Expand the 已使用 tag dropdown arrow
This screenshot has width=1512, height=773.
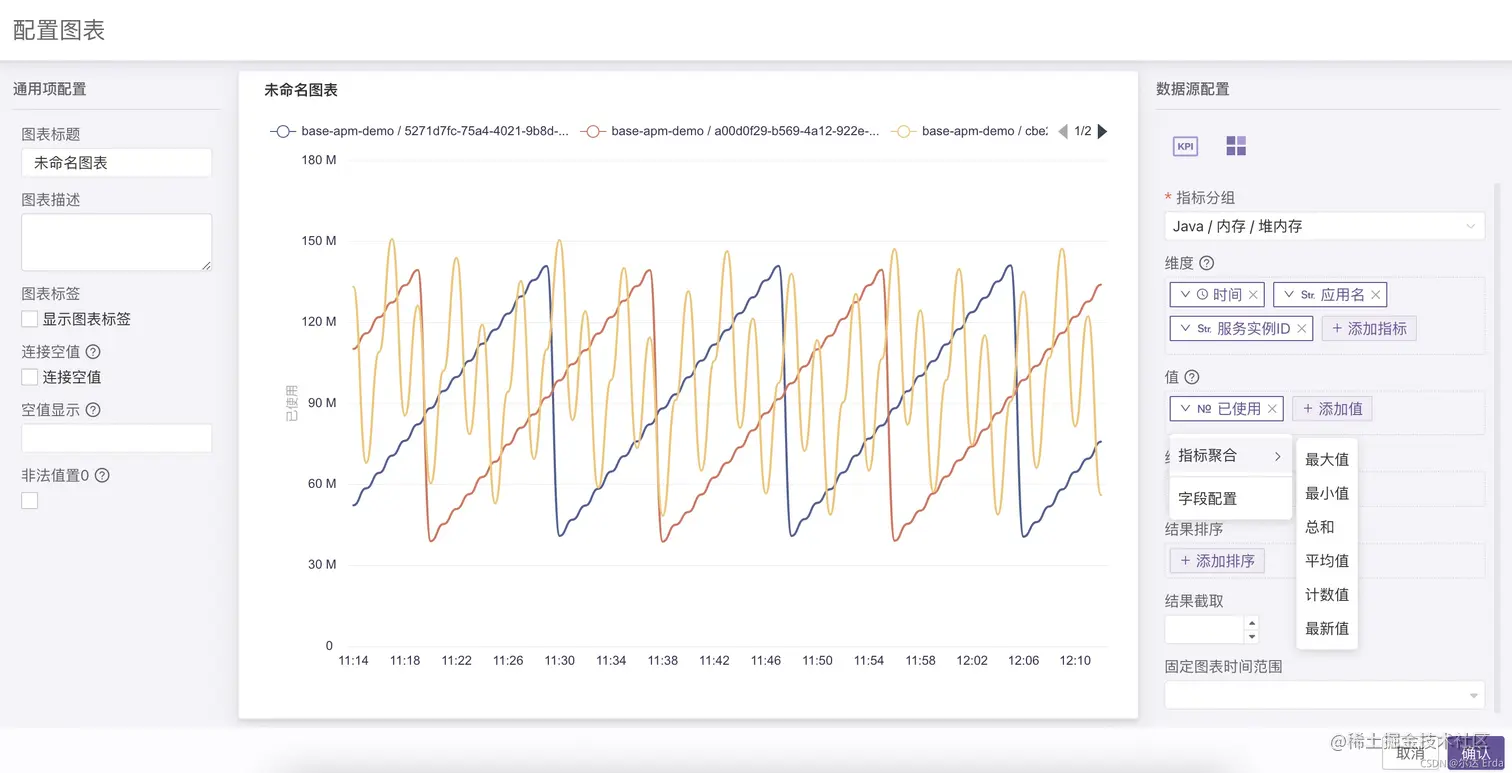coord(1185,408)
